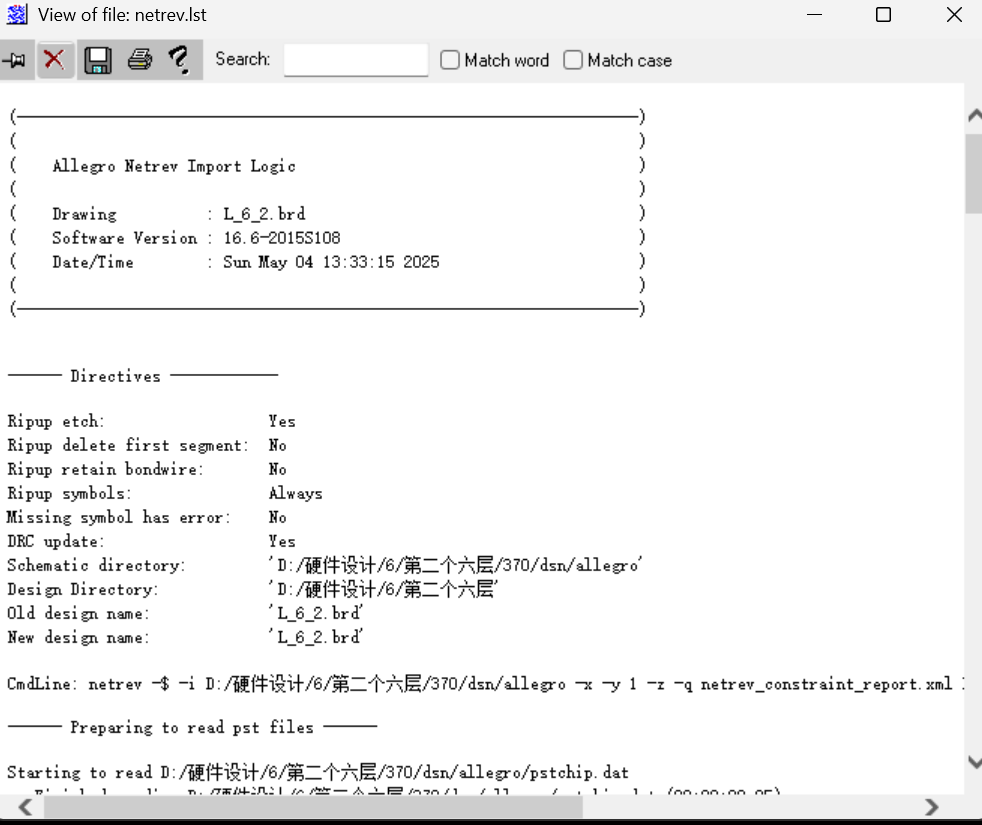The height and width of the screenshot is (825, 982).
Task: Click the 'Allegro Netrev Import Logic' heading text
Action: [173, 166]
